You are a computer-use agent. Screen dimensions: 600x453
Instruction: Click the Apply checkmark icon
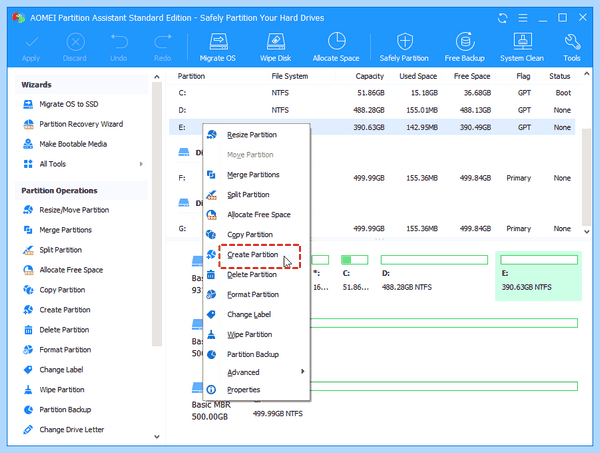click(31, 42)
